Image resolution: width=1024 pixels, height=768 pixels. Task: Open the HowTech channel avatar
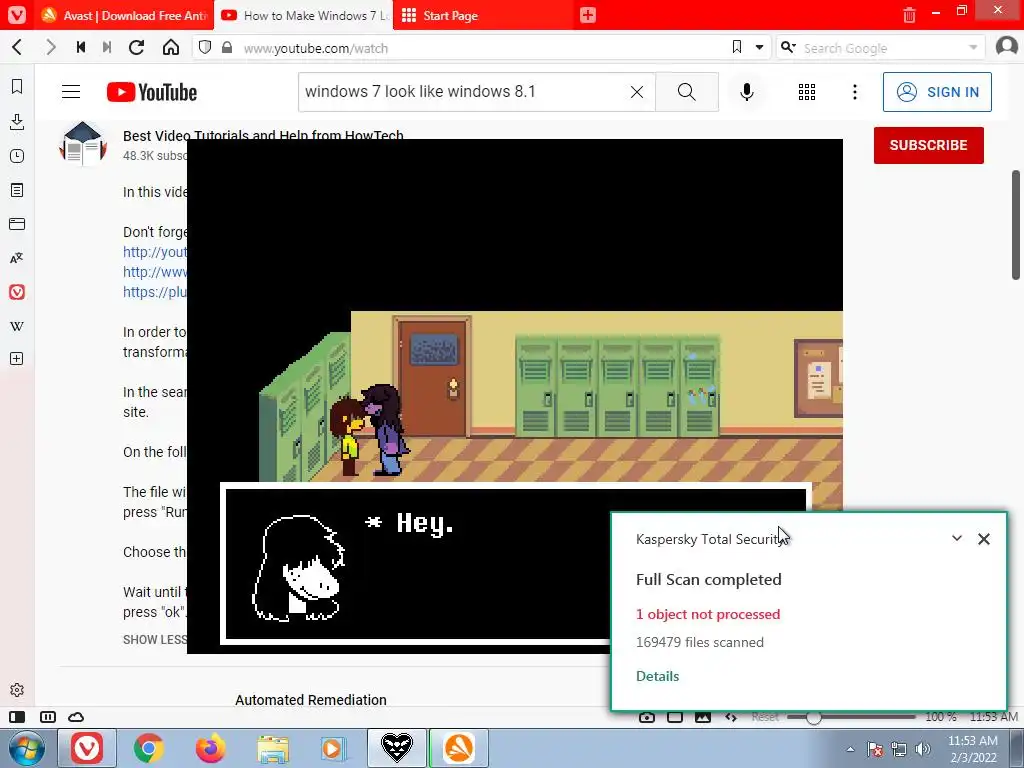tap(83, 143)
